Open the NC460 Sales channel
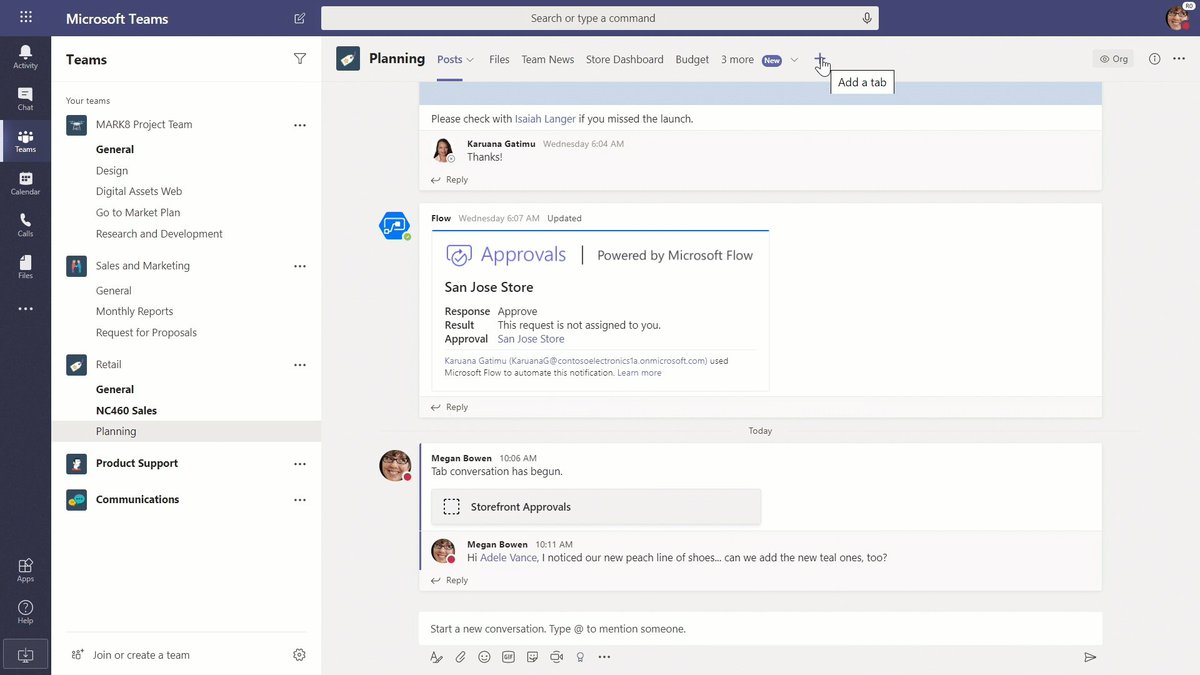This screenshot has width=1200, height=675. [x=126, y=411]
